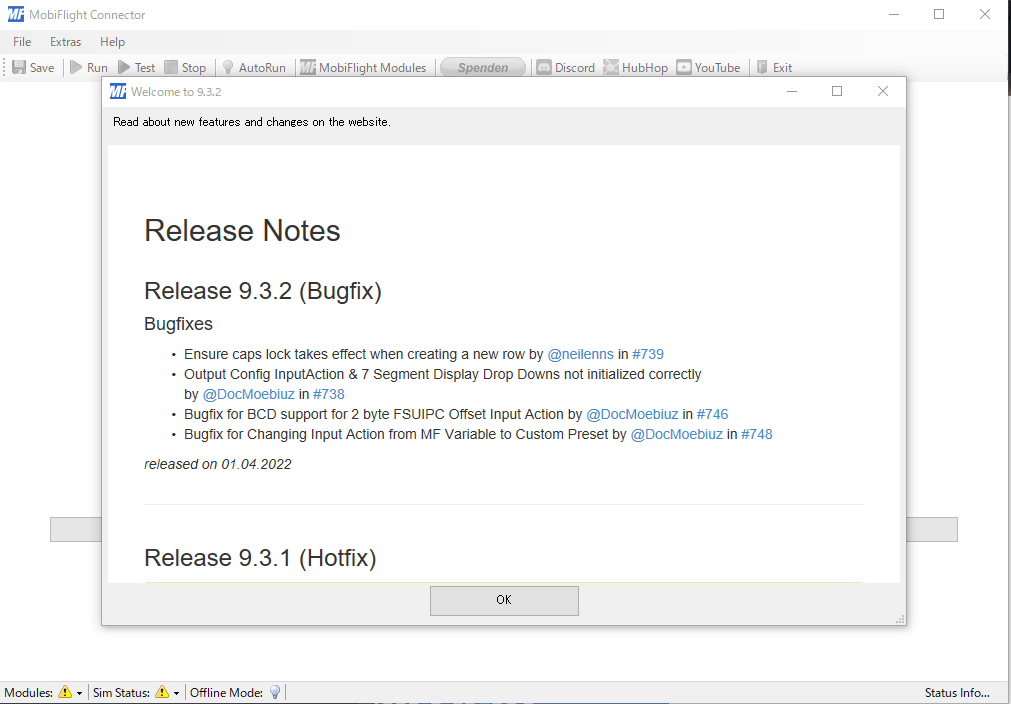
Task: Click the "released on 01.04.2022" text
Action: pyautogui.click(x=218, y=464)
